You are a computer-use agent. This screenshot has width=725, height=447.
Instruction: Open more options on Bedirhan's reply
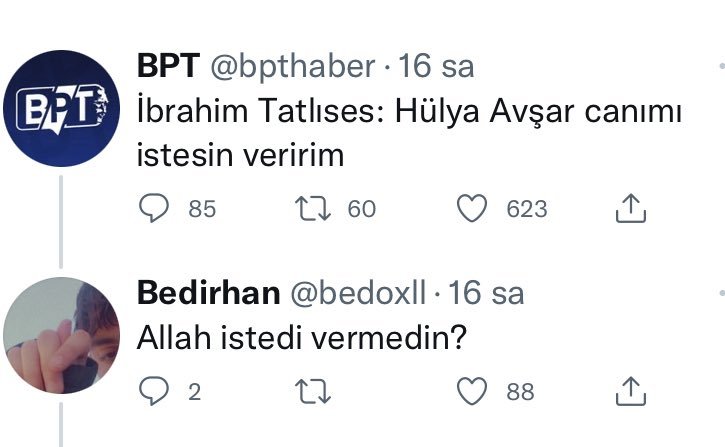click(x=720, y=292)
